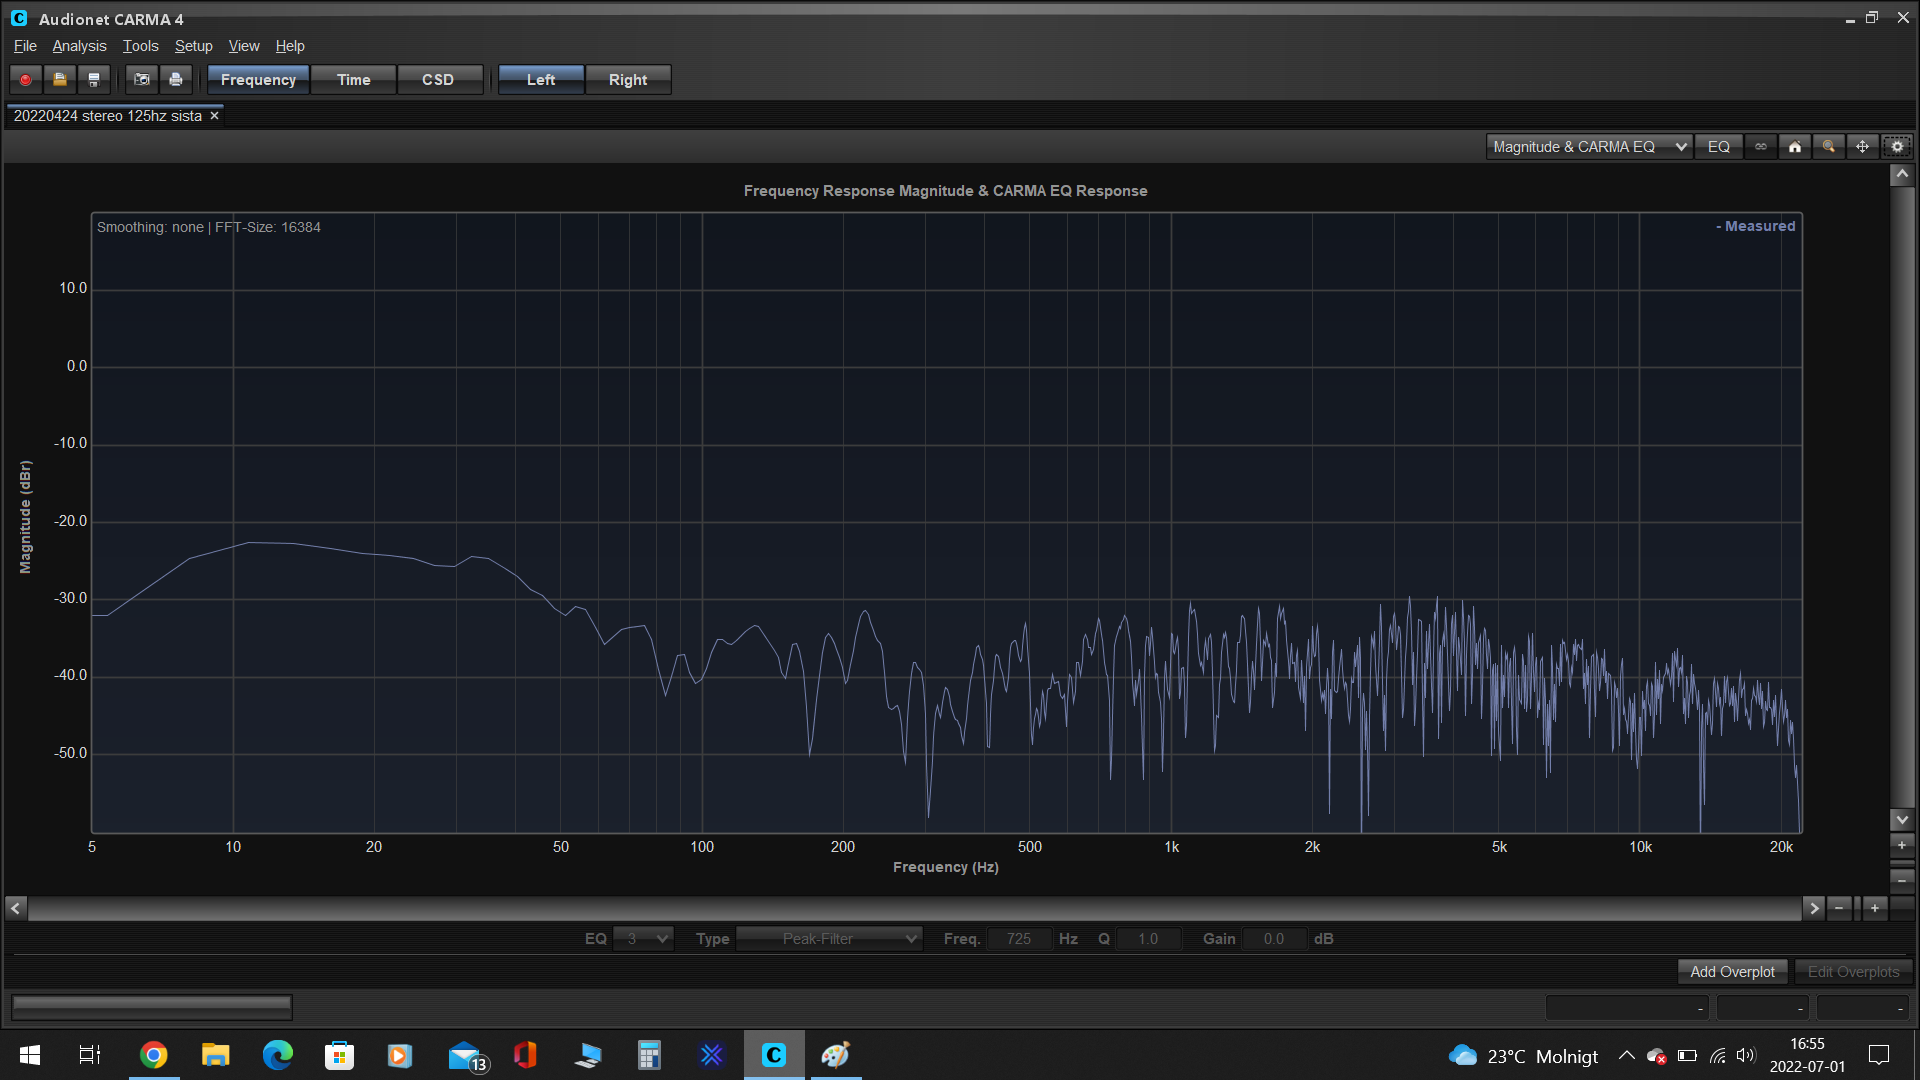Switch to the Time view

tap(354, 80)
